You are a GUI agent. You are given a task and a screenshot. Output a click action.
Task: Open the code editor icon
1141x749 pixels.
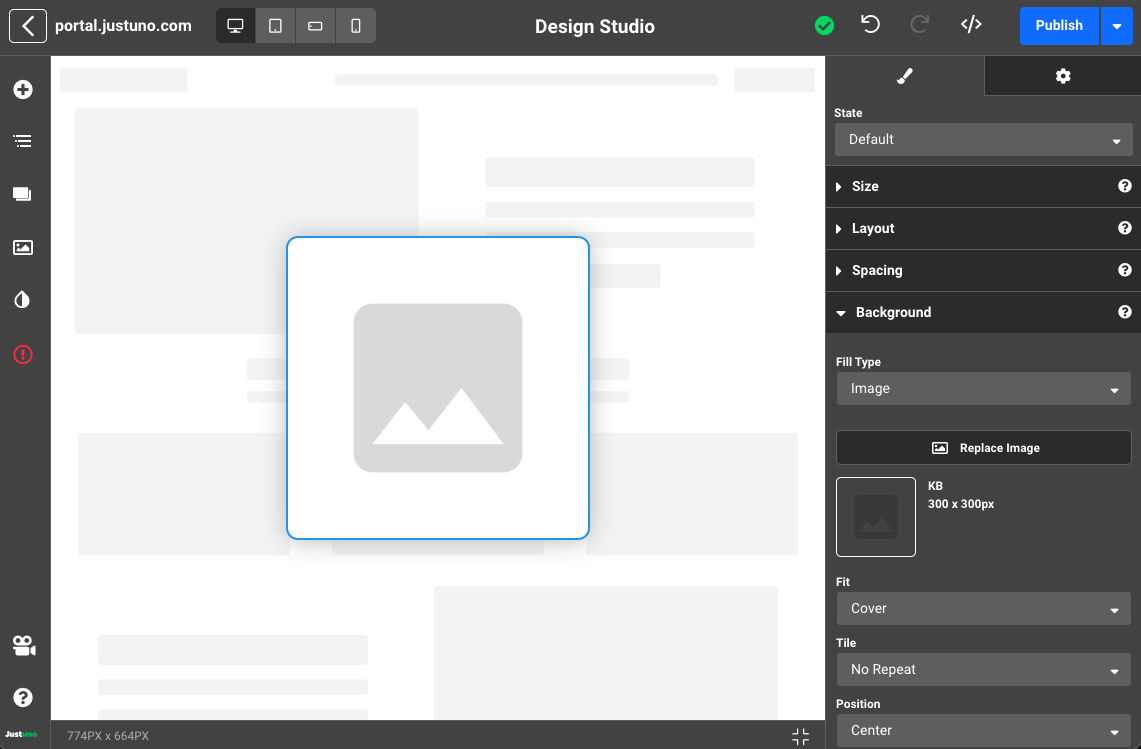970,25
